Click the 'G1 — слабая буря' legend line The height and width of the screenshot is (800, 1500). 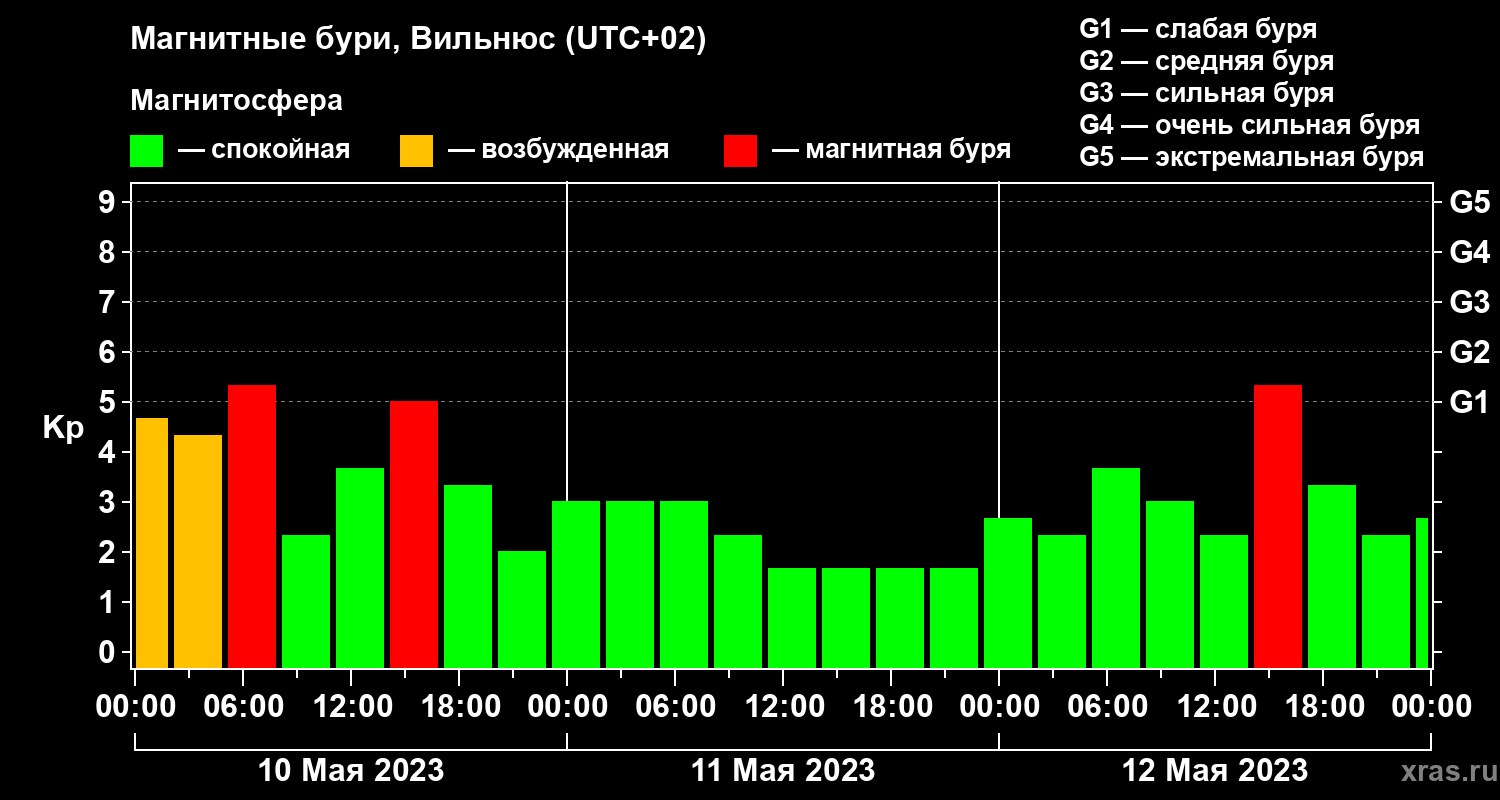coord(1198,28)
